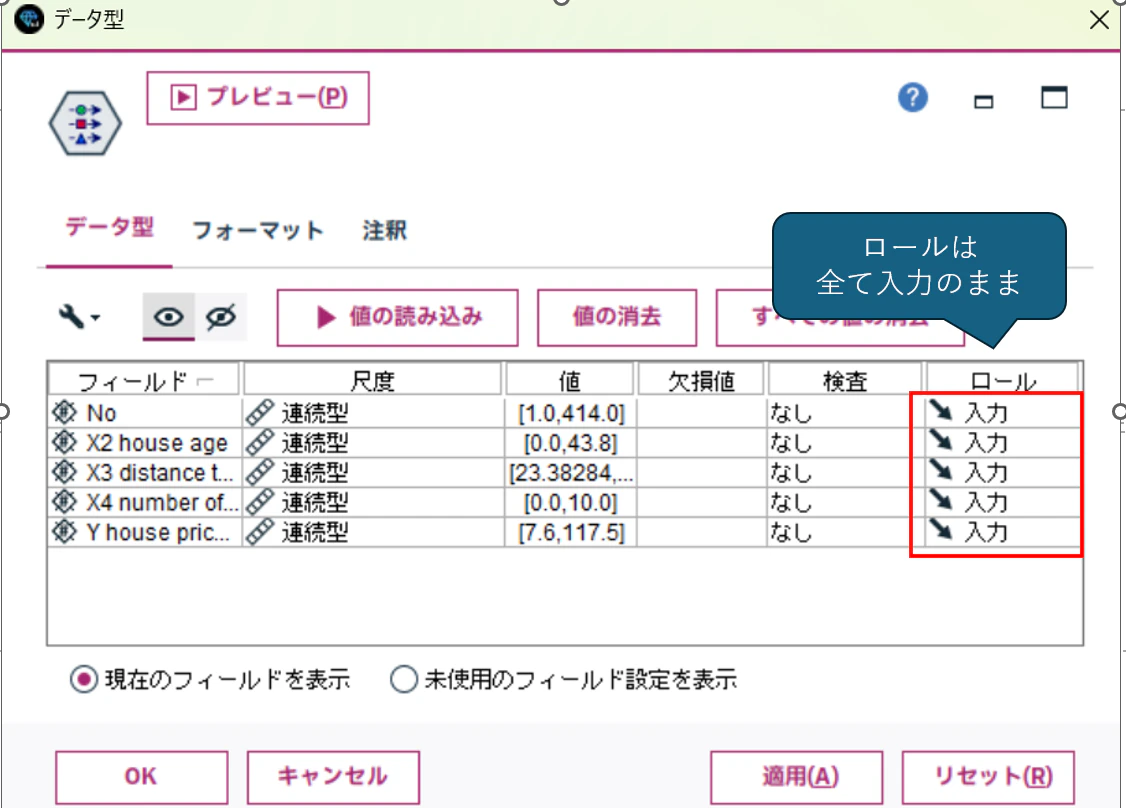Screen dimensions: 1126x808
Task: Open the wrench tools dropdown
Action: click(x=78, y=317)
